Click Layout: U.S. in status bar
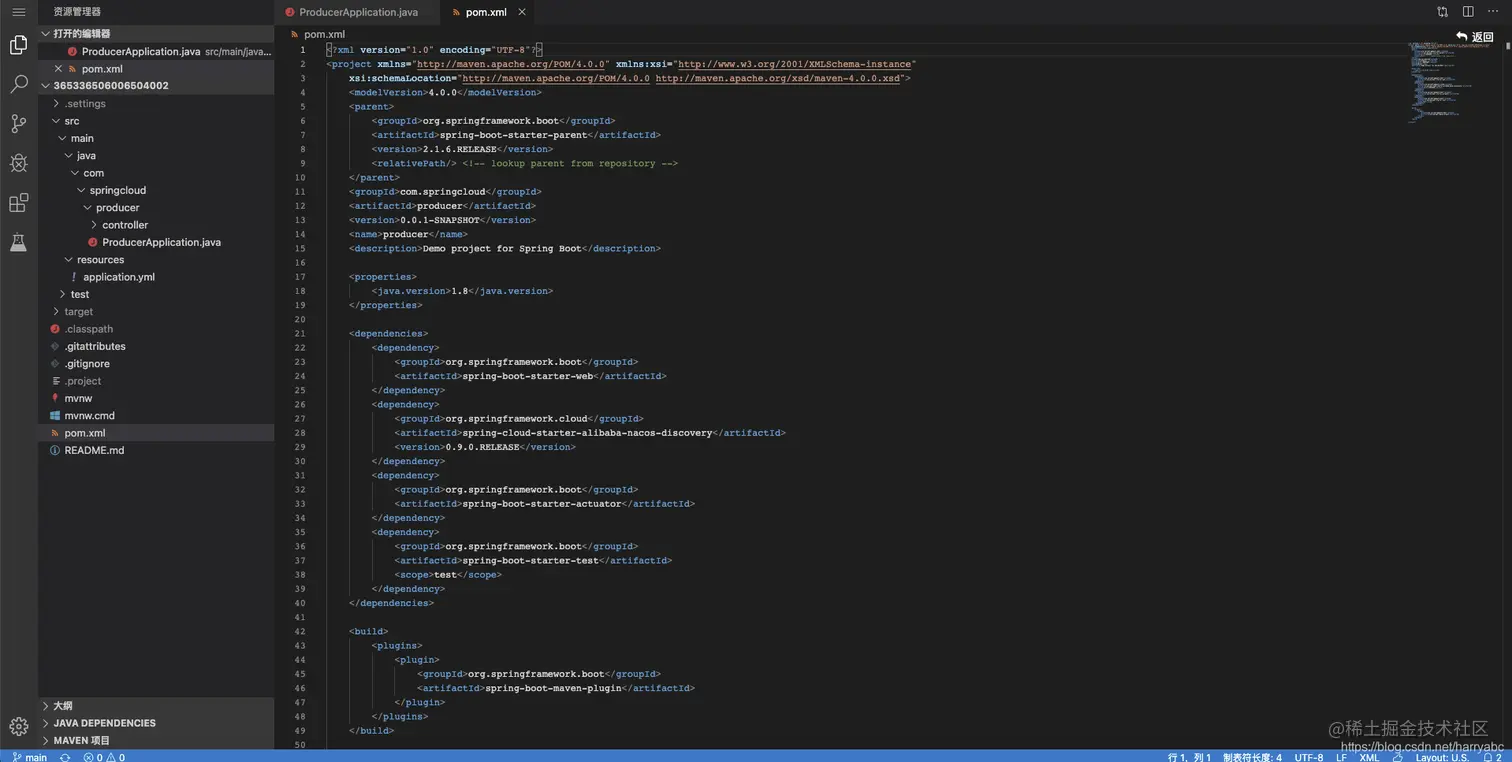Viewport: 1512px width, 762px height. (1442, 757)
